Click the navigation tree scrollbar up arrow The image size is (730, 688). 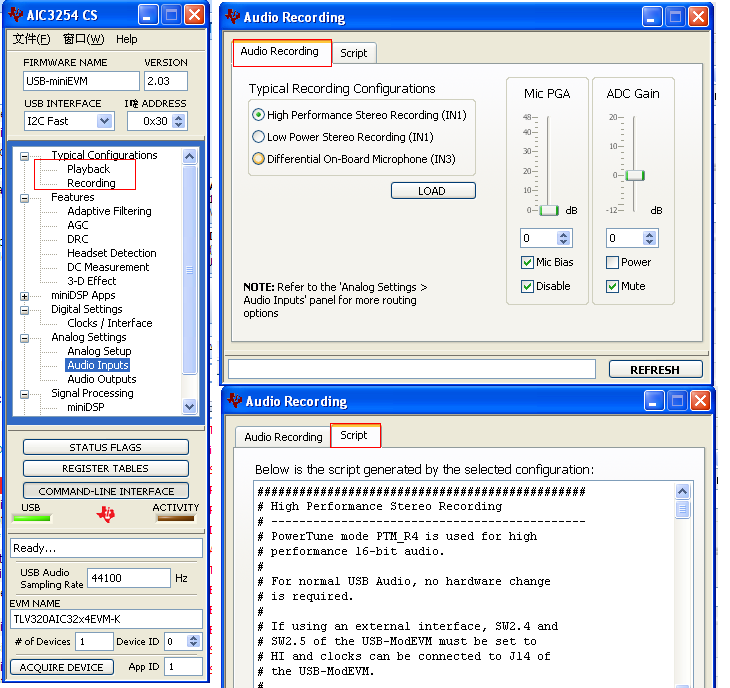[189, 156]
